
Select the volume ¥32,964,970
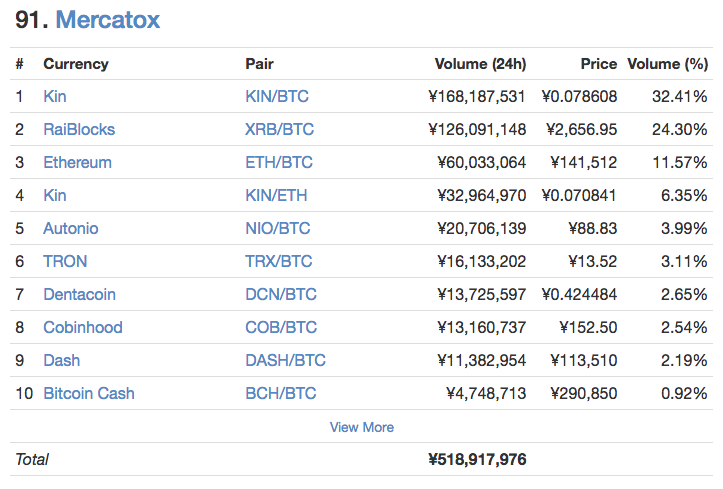pos(481,195)
